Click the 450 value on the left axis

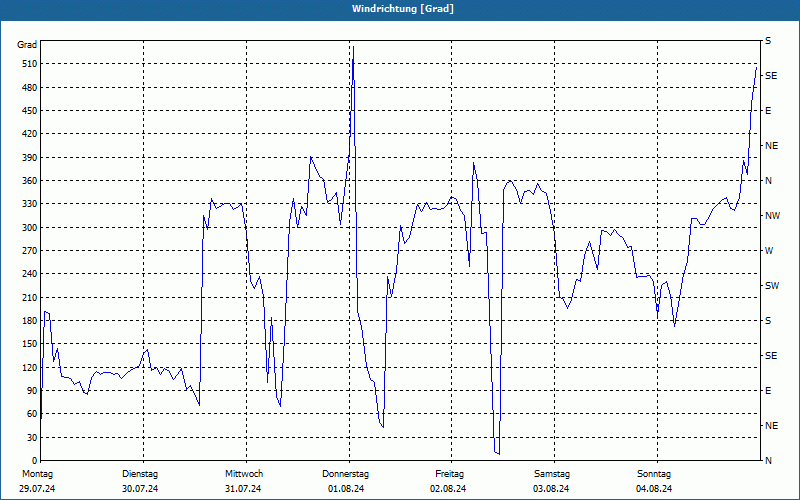(x=29, y=111)
